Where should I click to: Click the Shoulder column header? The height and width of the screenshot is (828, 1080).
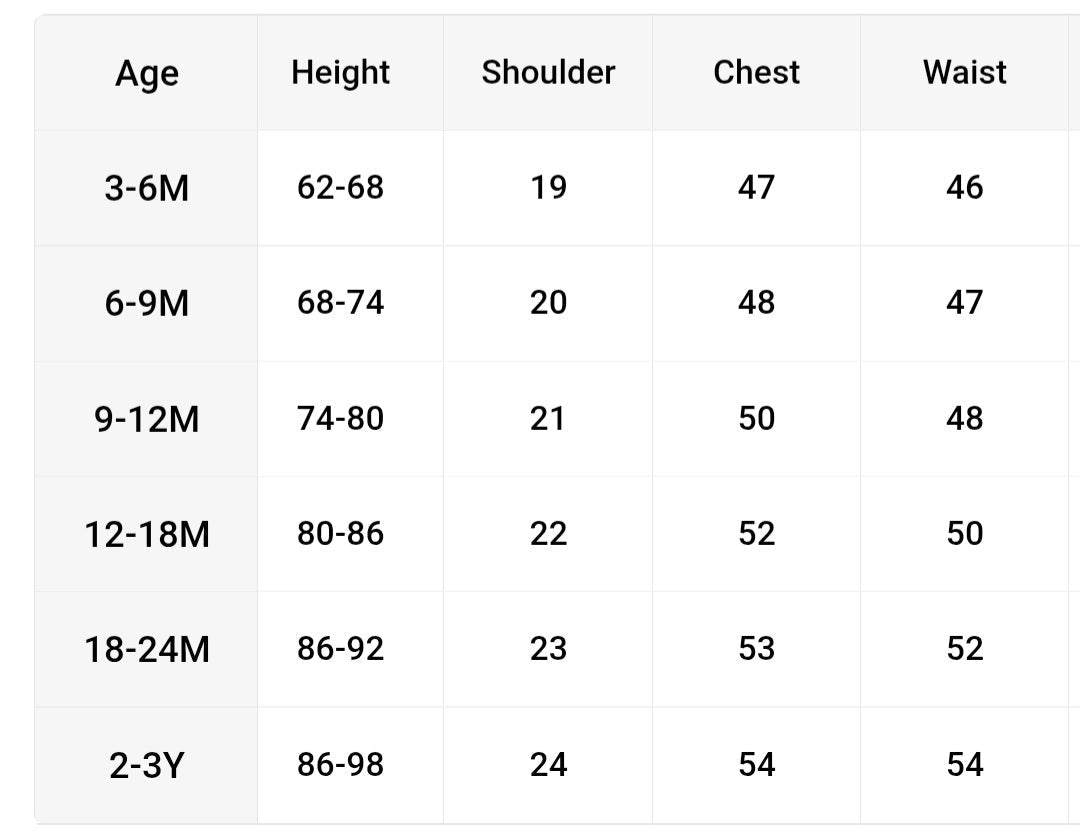pyautogui.click(x=548, y=72)
